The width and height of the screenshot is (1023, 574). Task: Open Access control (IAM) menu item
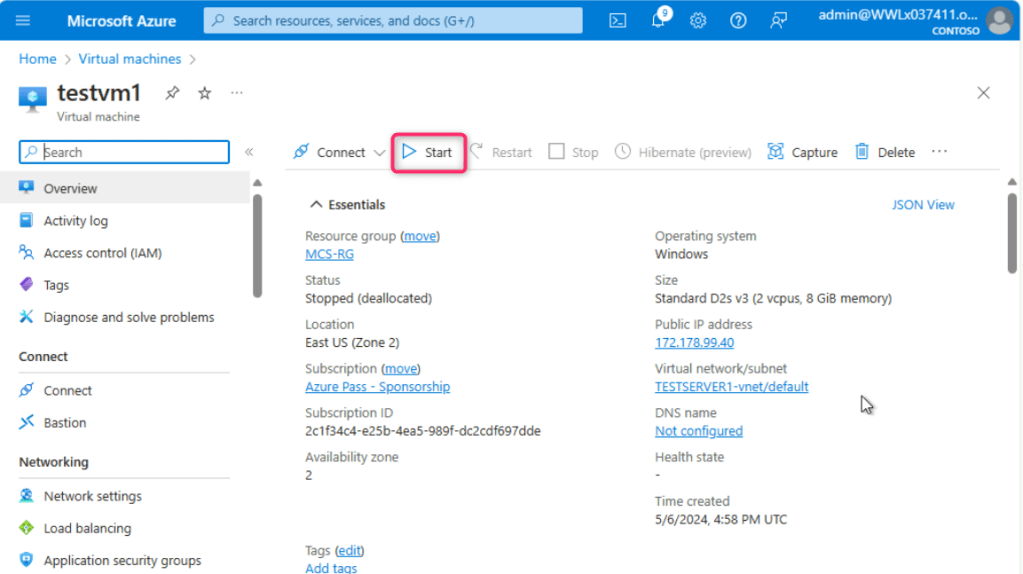click(x=102, y=253)
